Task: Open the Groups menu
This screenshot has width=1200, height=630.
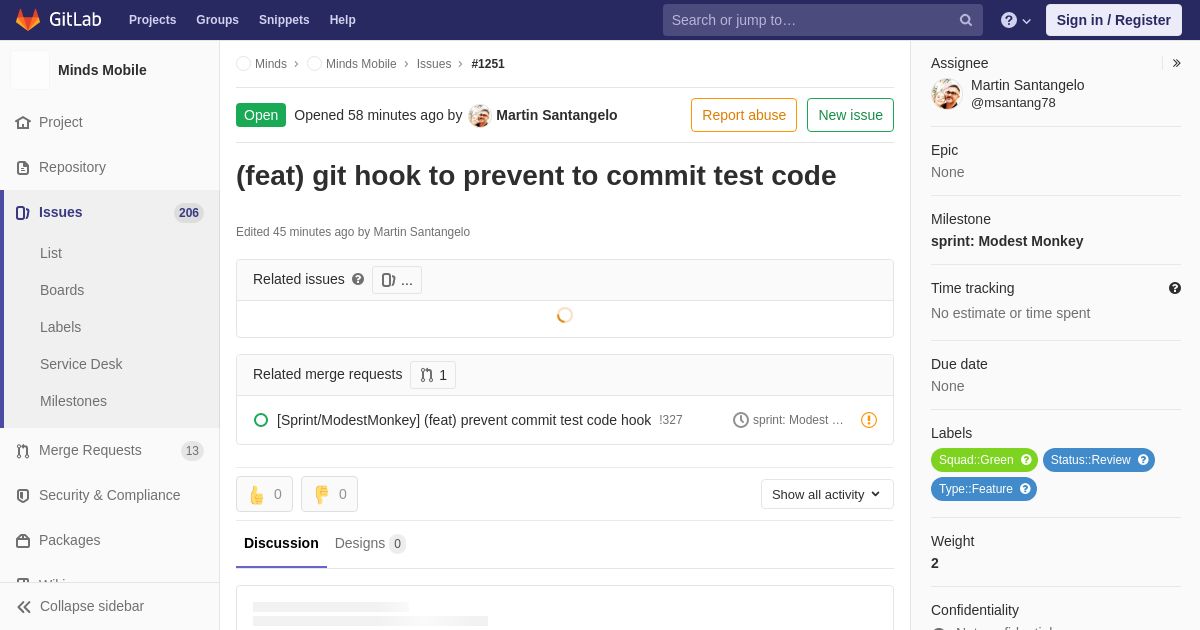Action: click(x=217, y=20)
